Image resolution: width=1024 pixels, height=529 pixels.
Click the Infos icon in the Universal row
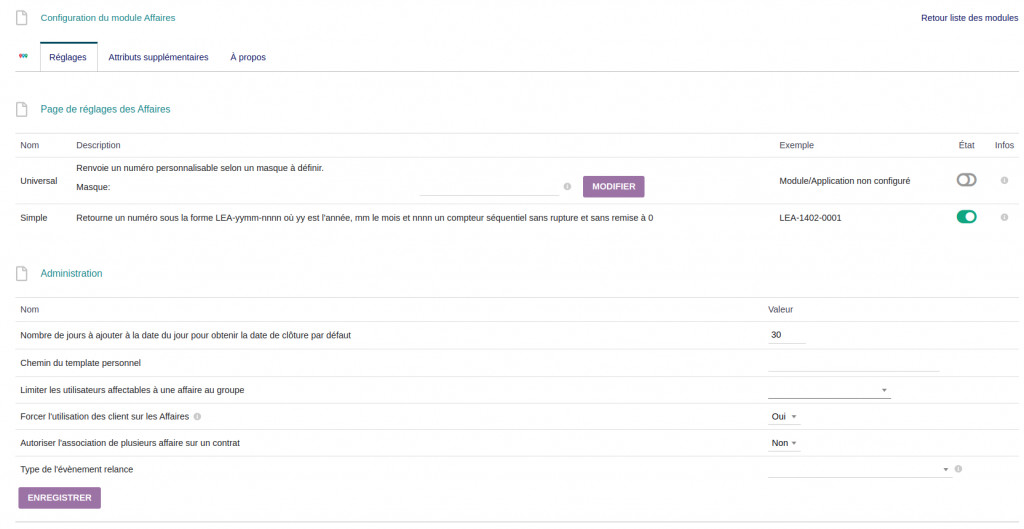pos(1004,180)
